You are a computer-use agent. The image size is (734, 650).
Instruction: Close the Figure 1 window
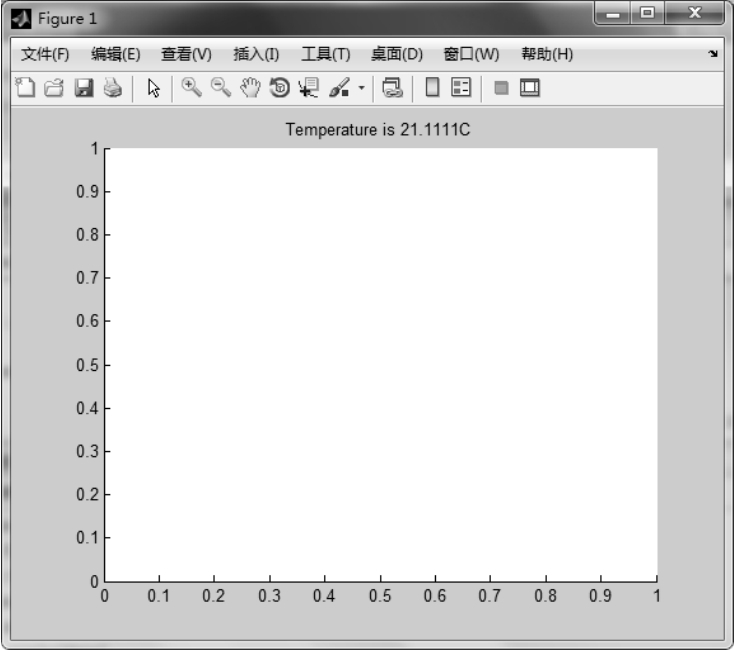695,13
